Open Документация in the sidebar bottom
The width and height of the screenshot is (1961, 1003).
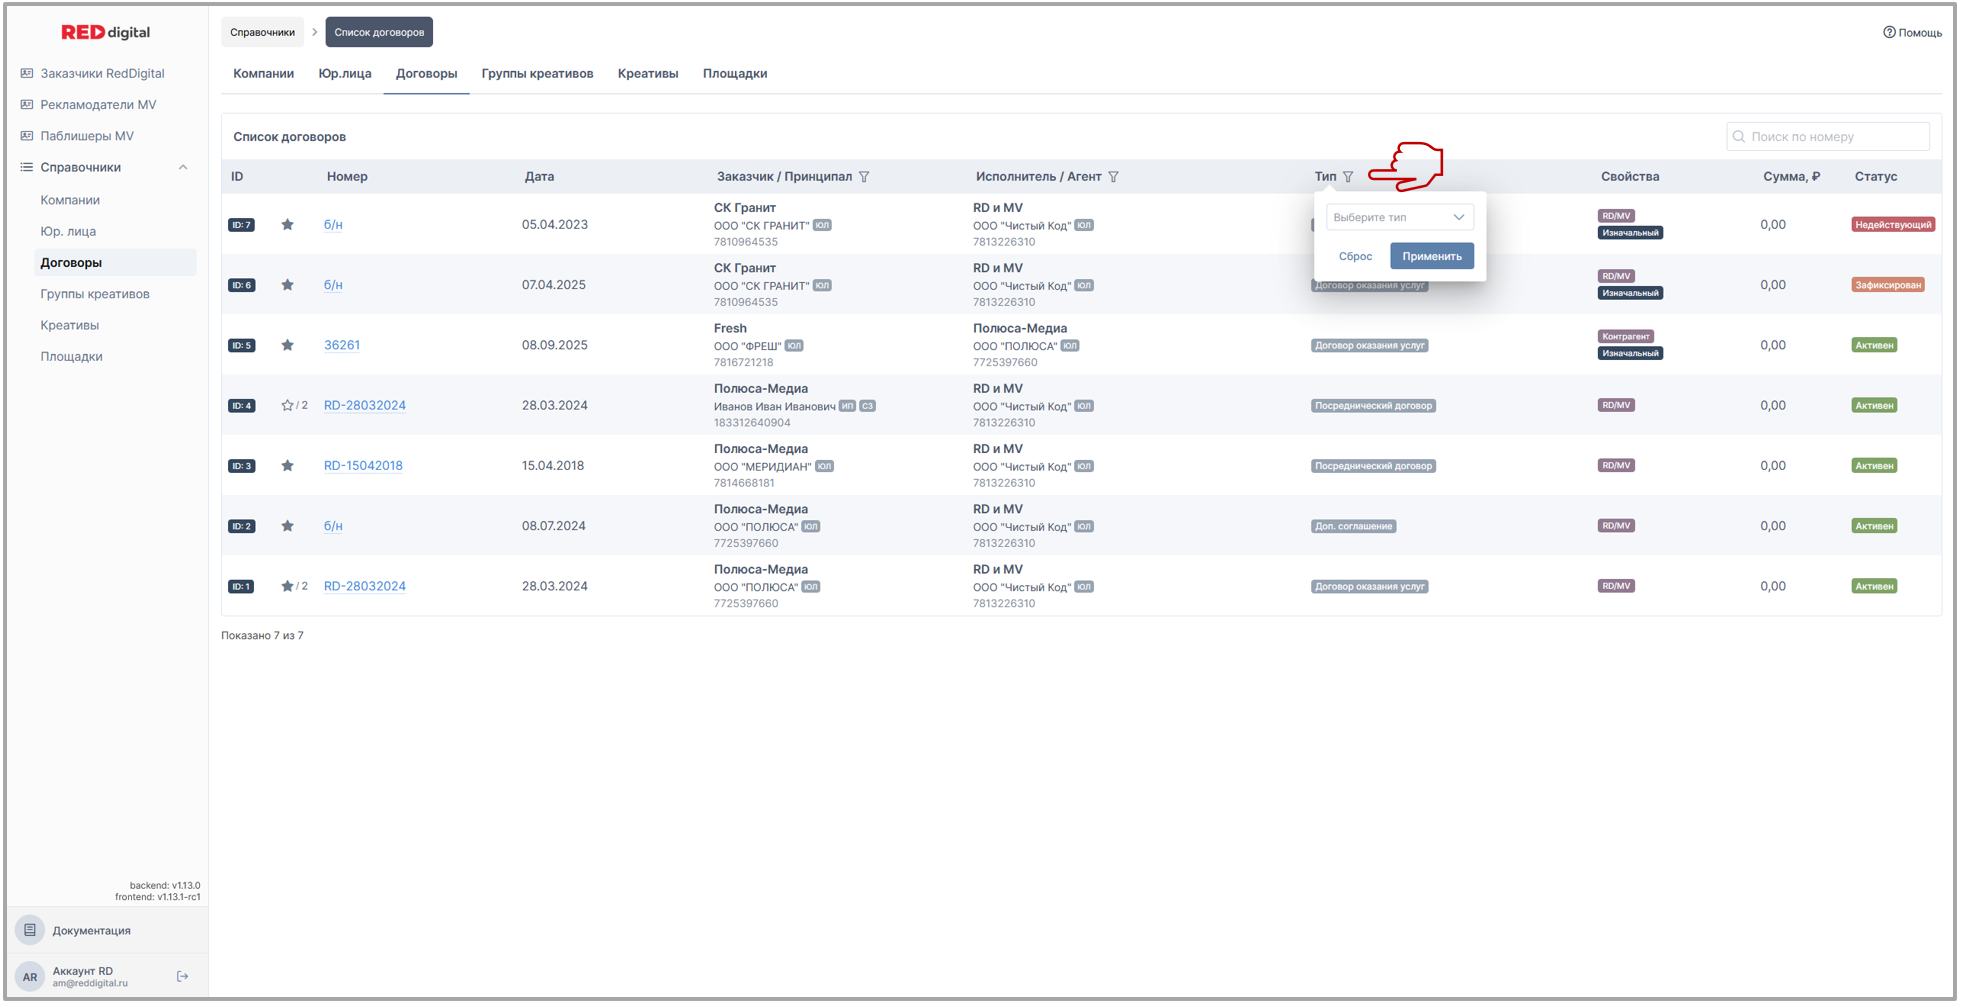point(91,930)
